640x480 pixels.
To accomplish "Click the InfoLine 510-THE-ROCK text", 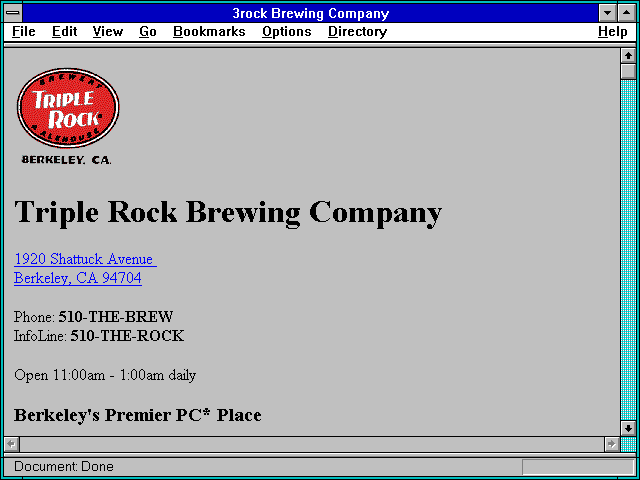I will tap(99, 336).
